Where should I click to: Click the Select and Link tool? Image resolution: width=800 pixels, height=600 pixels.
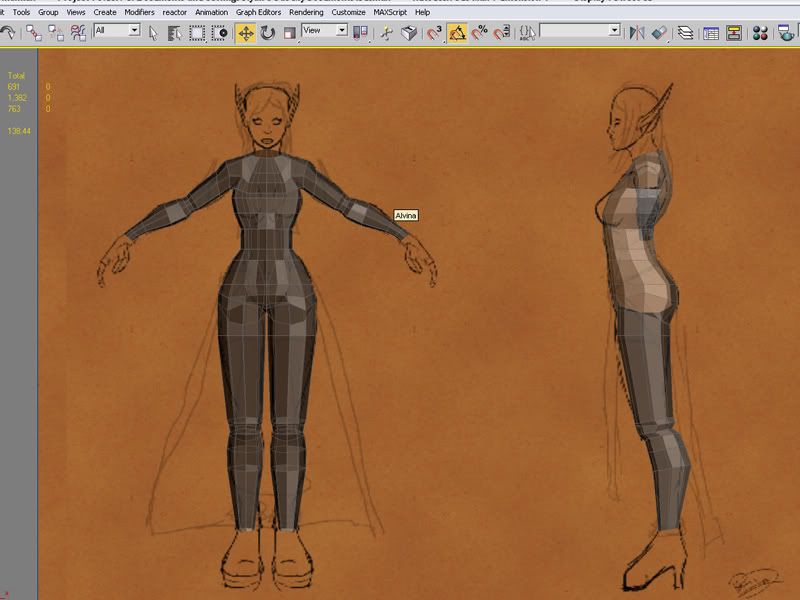33,32
